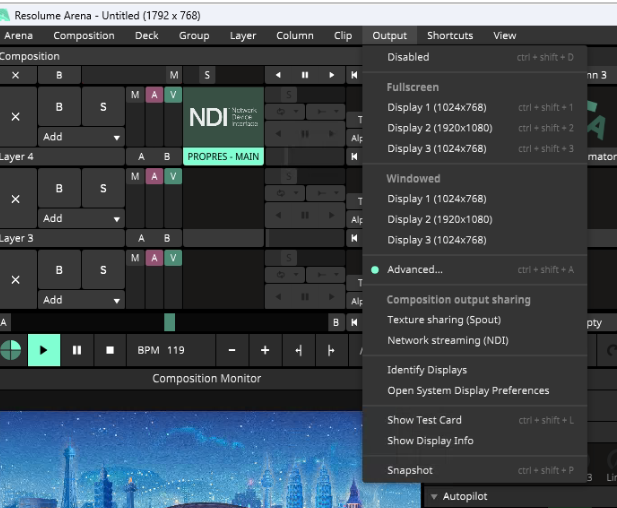Open Advanced output settings

click(x=475, y=270)
